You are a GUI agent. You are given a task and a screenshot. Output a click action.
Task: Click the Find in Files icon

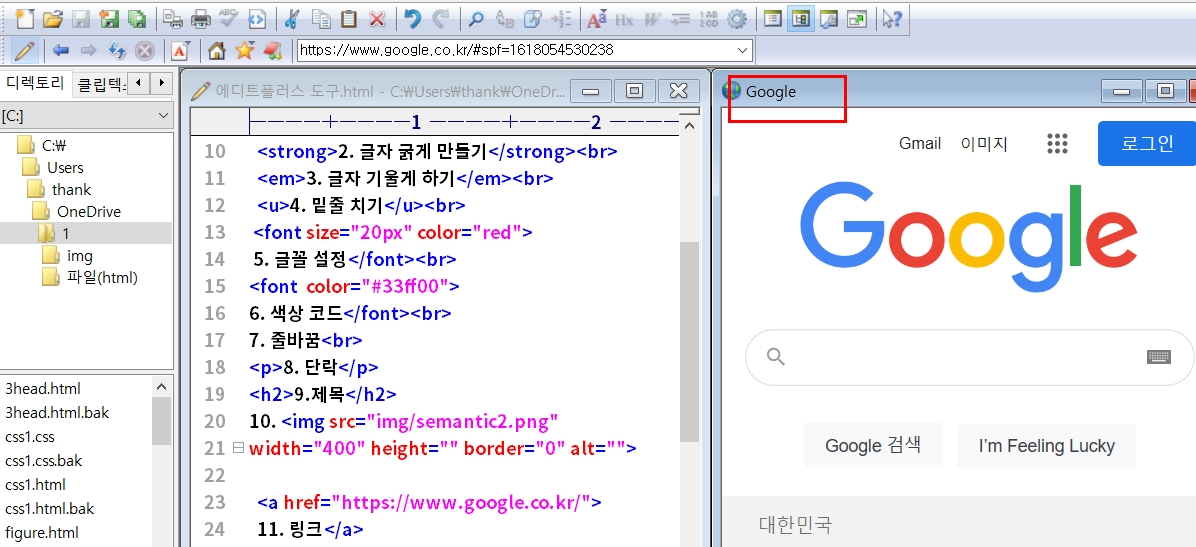533,19
